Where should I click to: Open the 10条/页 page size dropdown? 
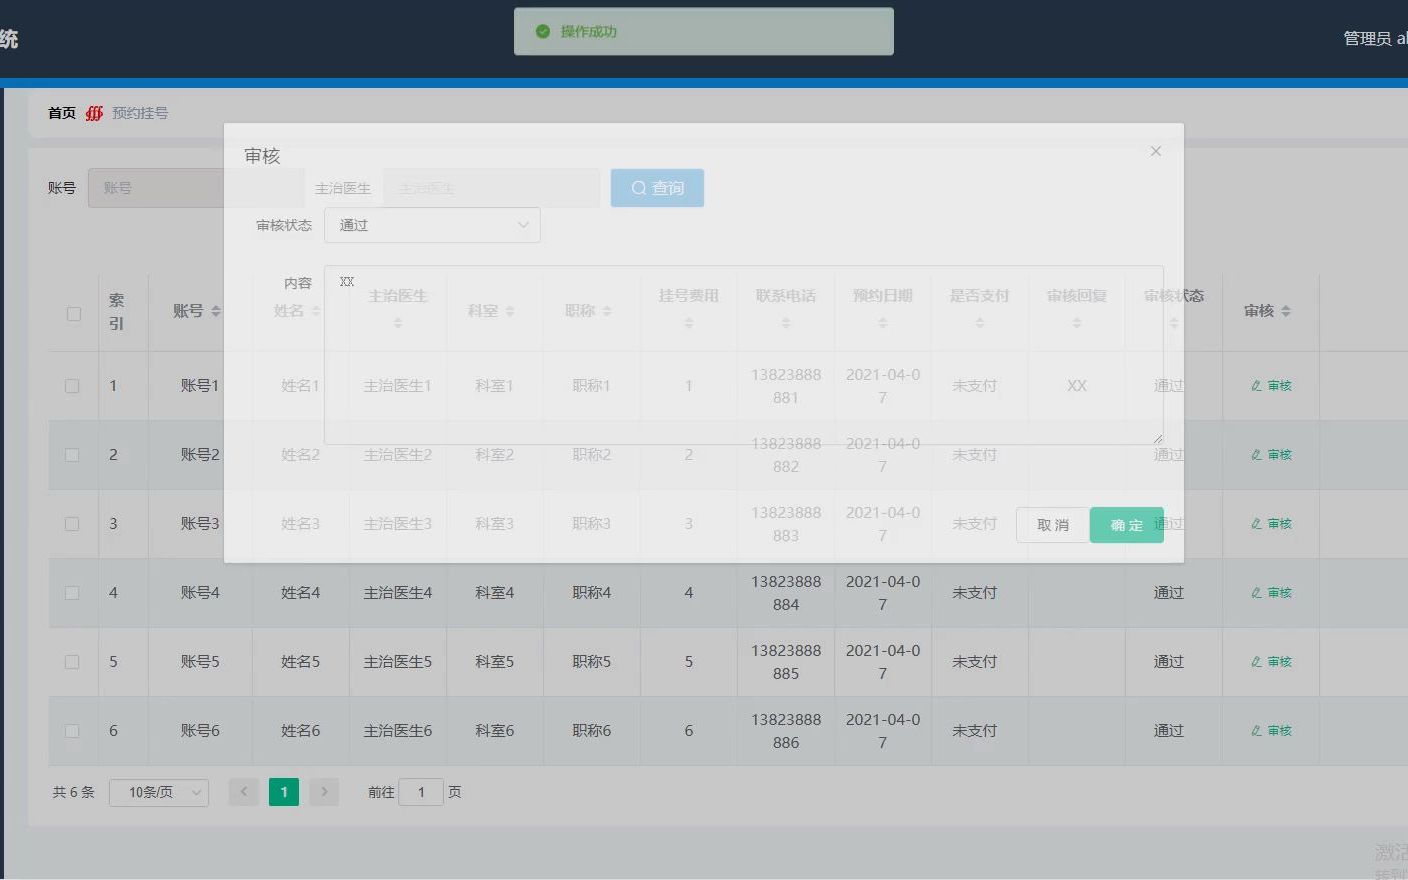tap(159, 792)
